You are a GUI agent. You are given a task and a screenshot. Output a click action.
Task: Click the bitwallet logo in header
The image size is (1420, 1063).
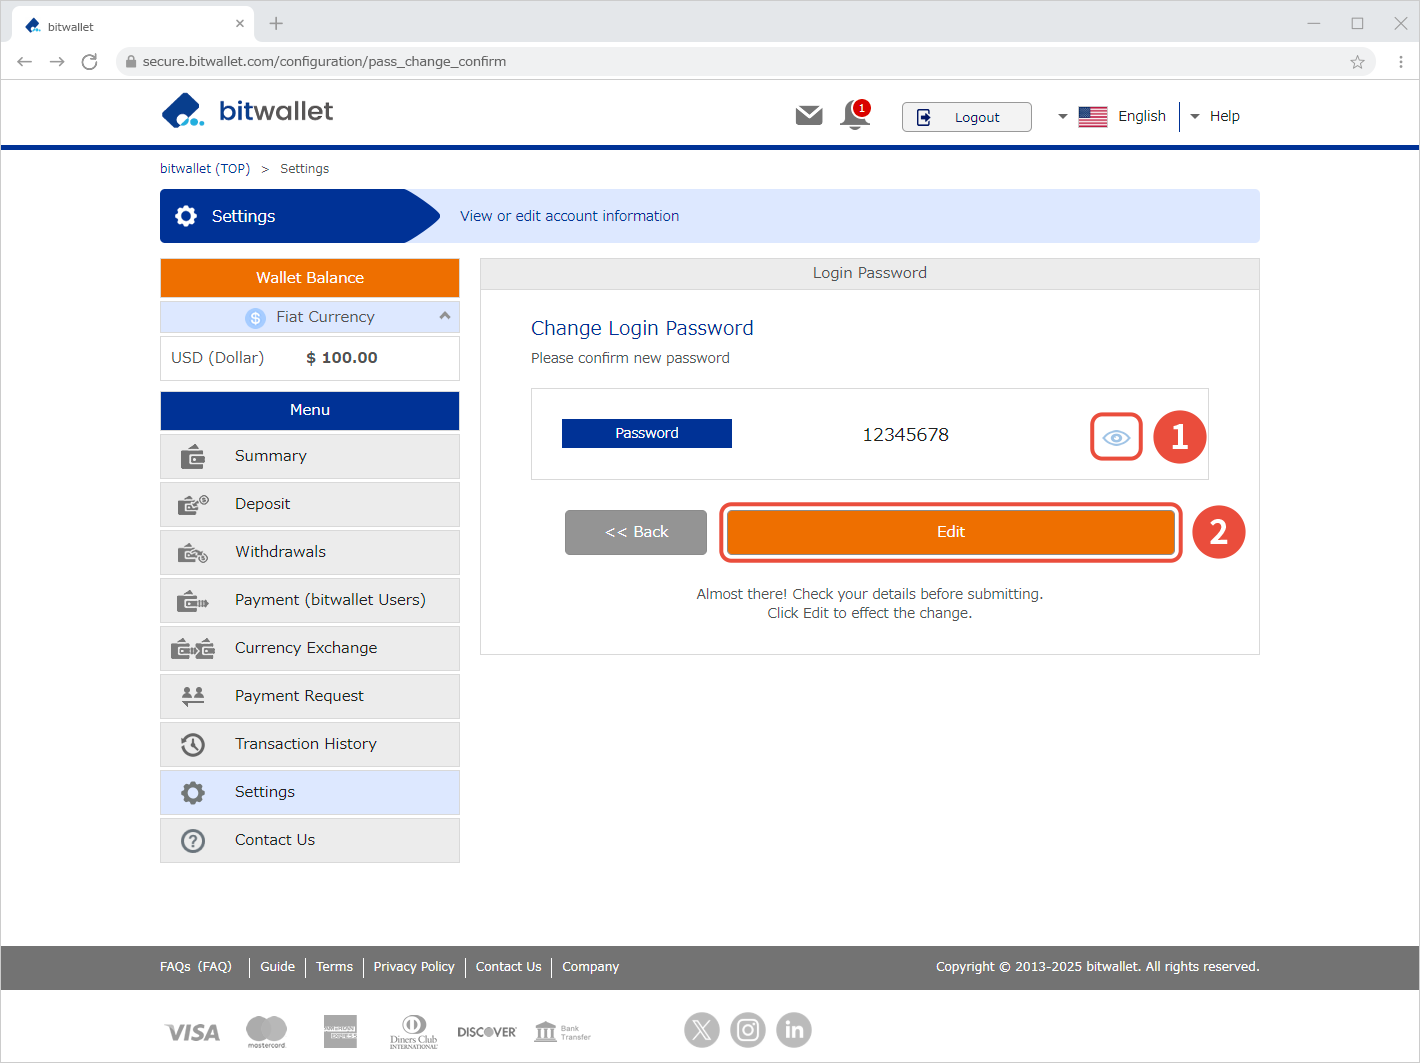(247, 111)
